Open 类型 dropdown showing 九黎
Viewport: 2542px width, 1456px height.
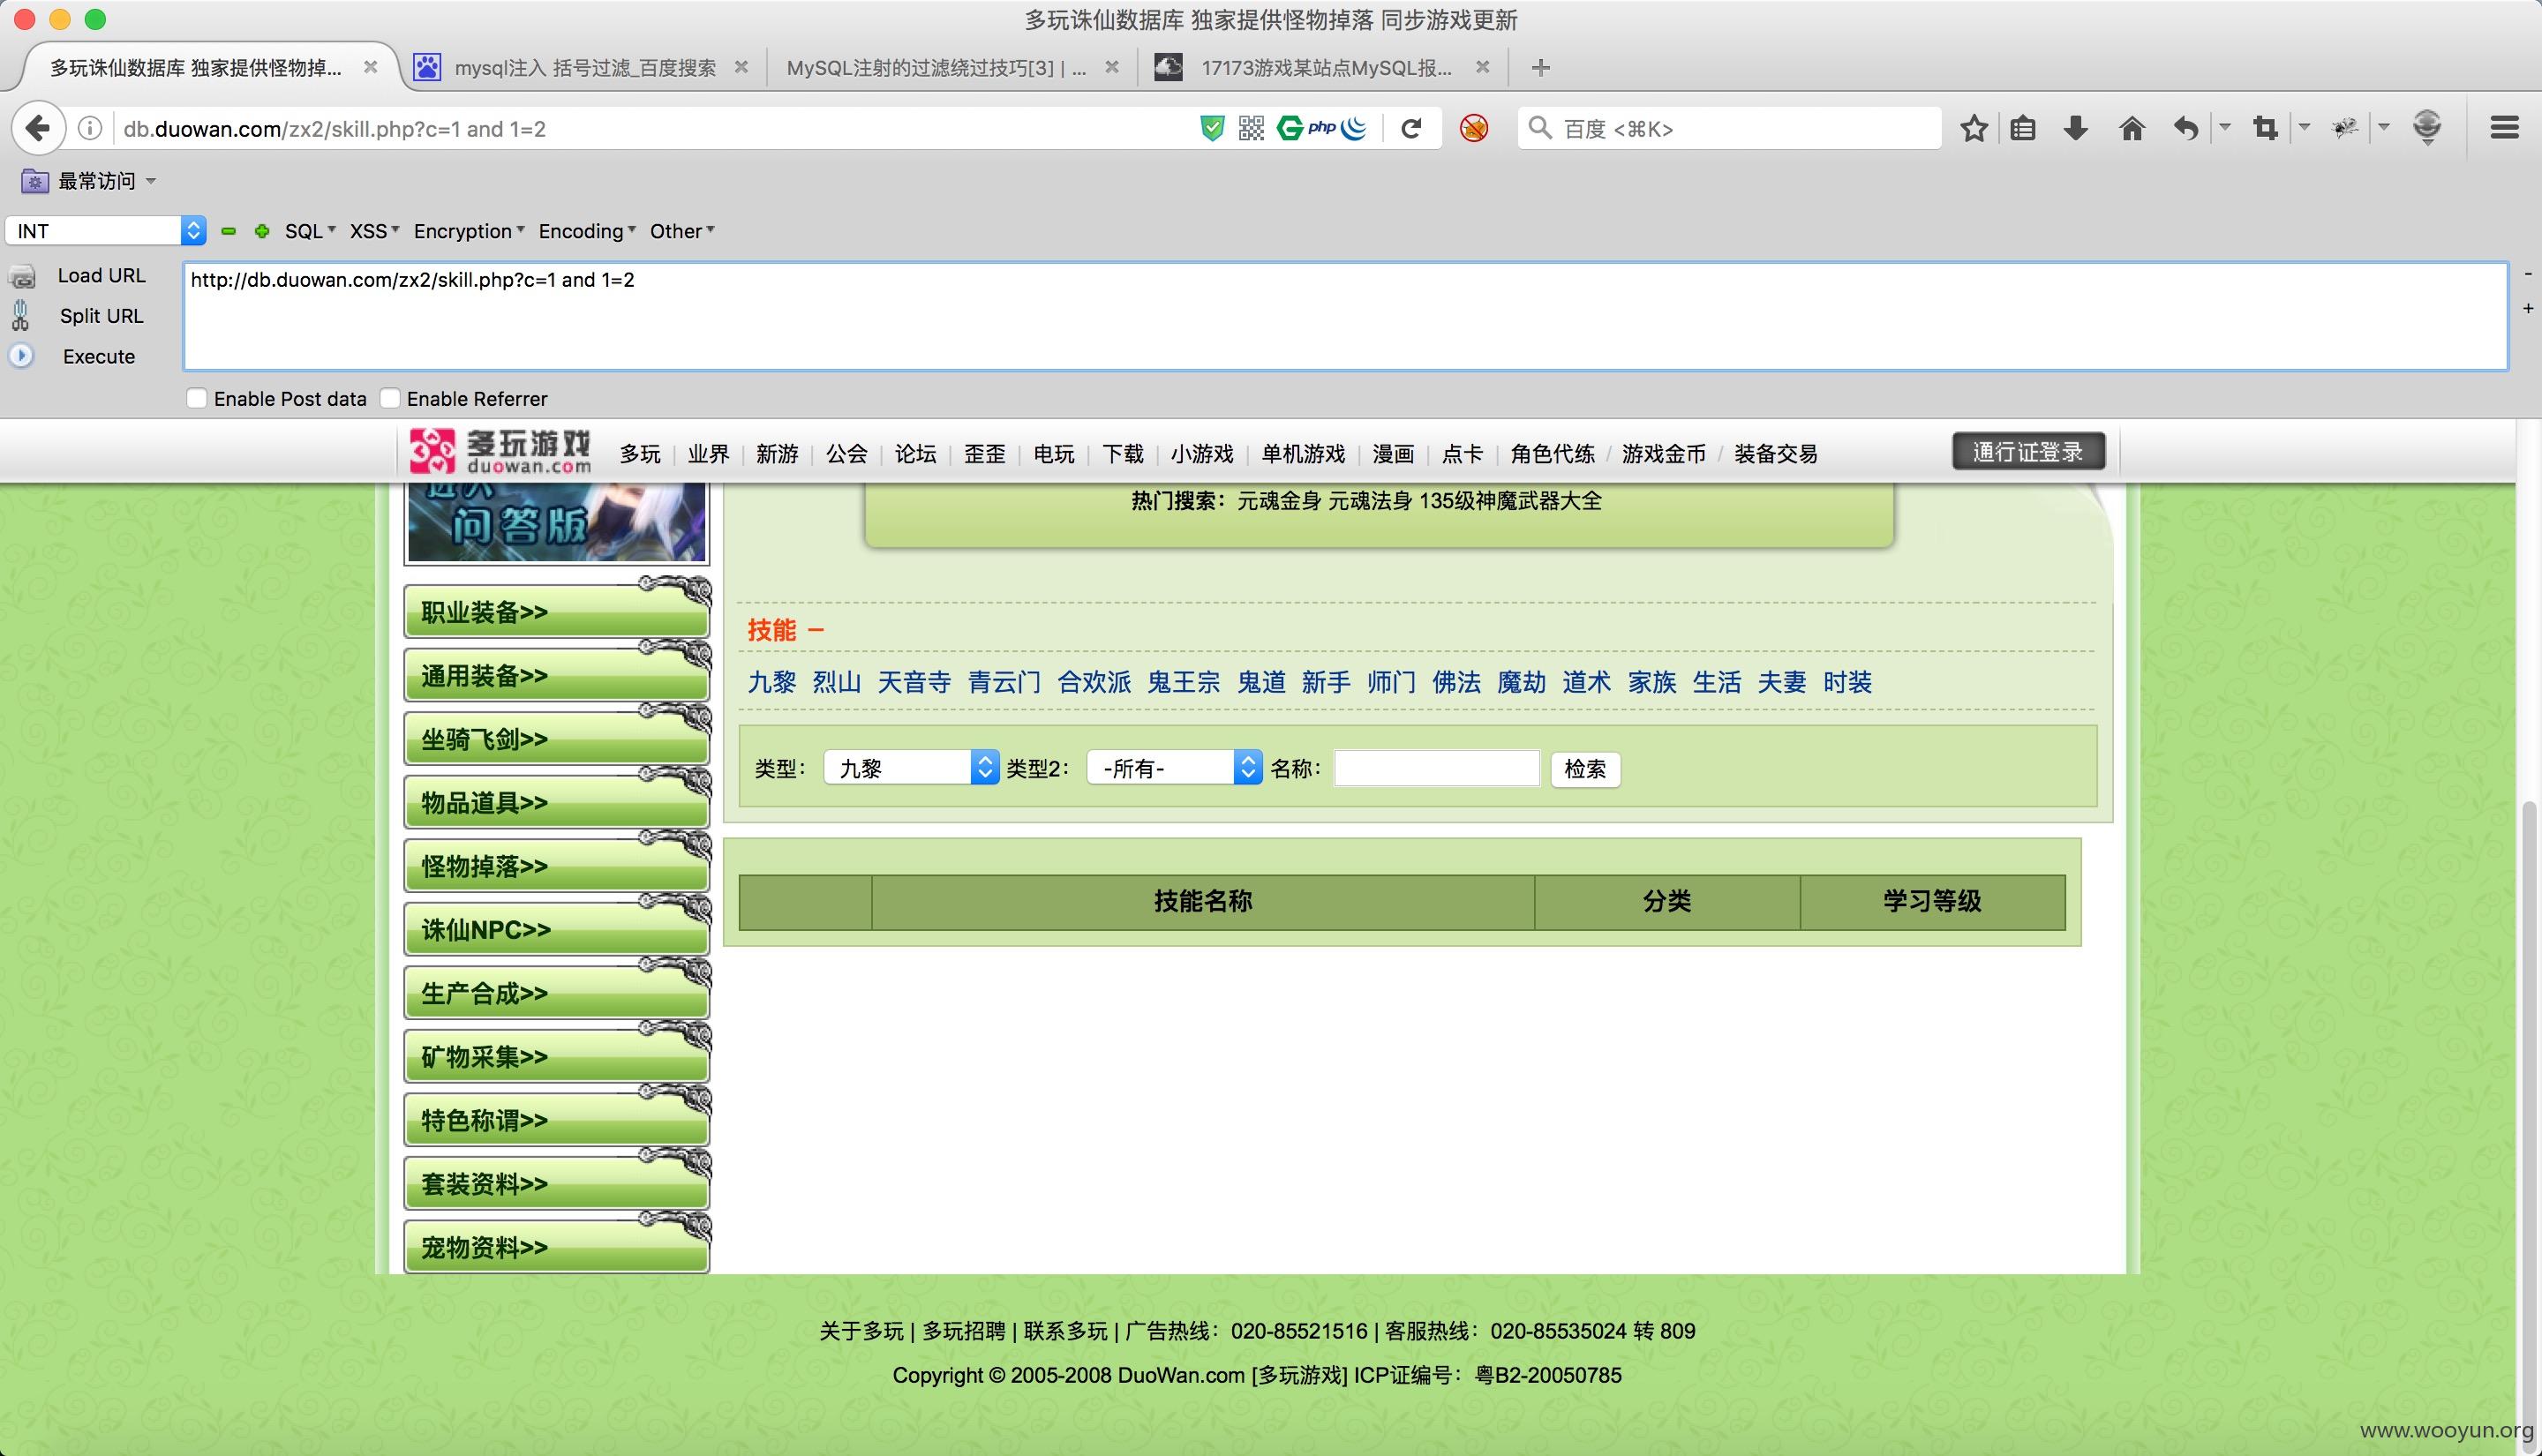(x=911, y=767)
